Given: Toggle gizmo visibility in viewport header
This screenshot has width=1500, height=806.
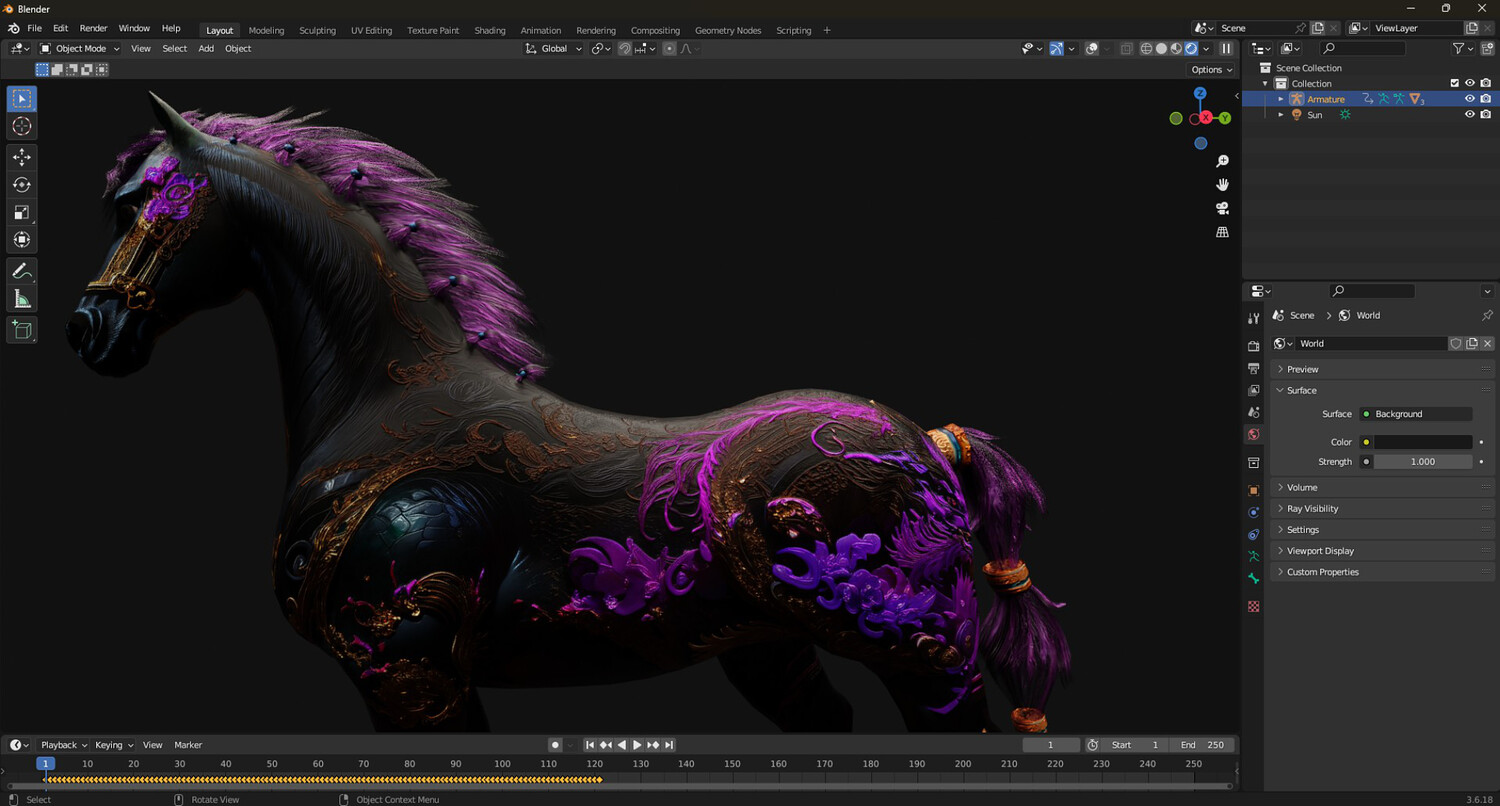Looking at the screenshot, I should 1056,48.
